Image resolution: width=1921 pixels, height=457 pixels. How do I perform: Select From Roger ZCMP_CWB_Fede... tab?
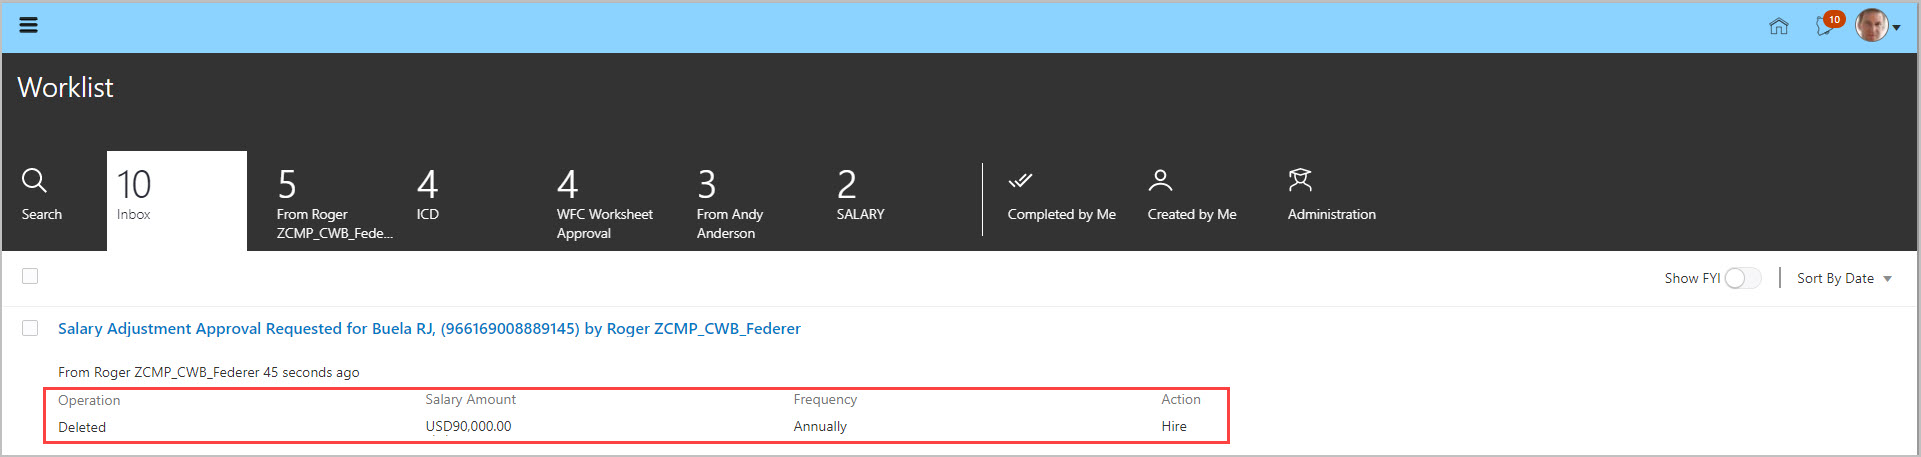pos(335,203)
